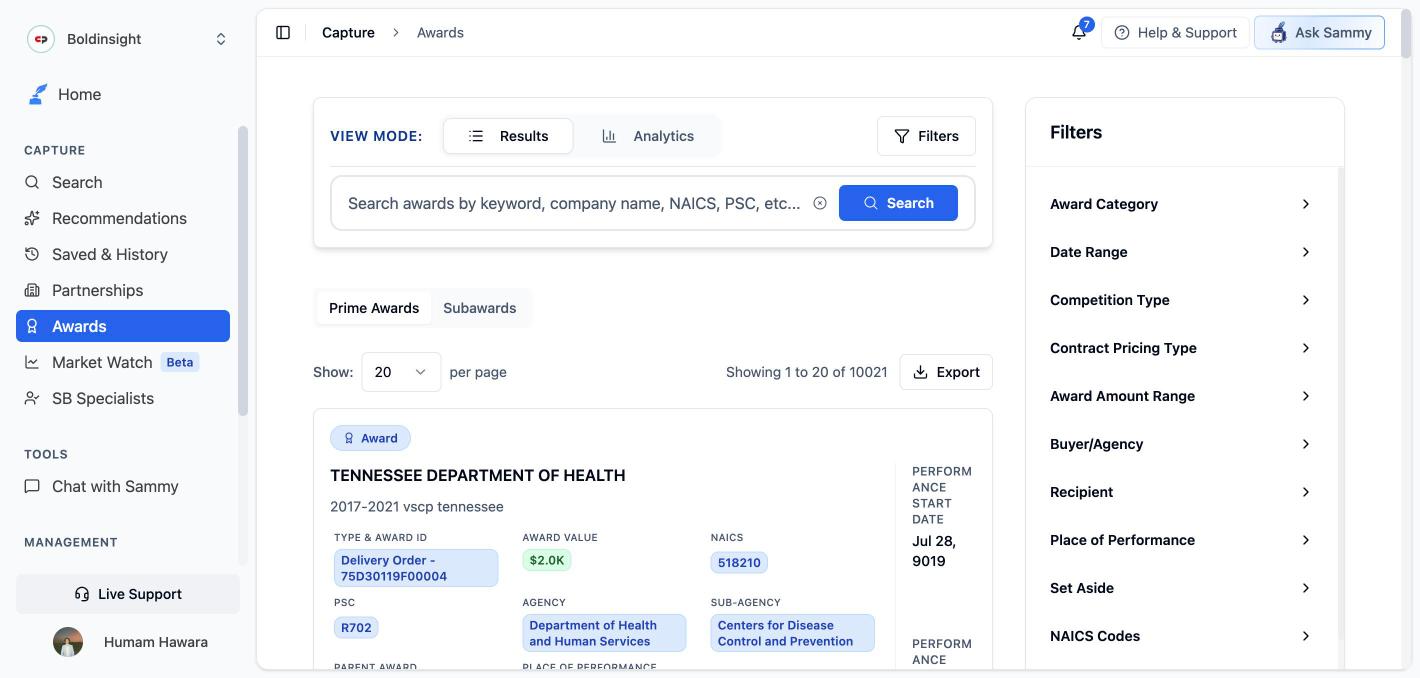This screenshot has height=678, width=1420.
Task: Toggle the sidebar panel icon
Action: click(x=283, y=33)
